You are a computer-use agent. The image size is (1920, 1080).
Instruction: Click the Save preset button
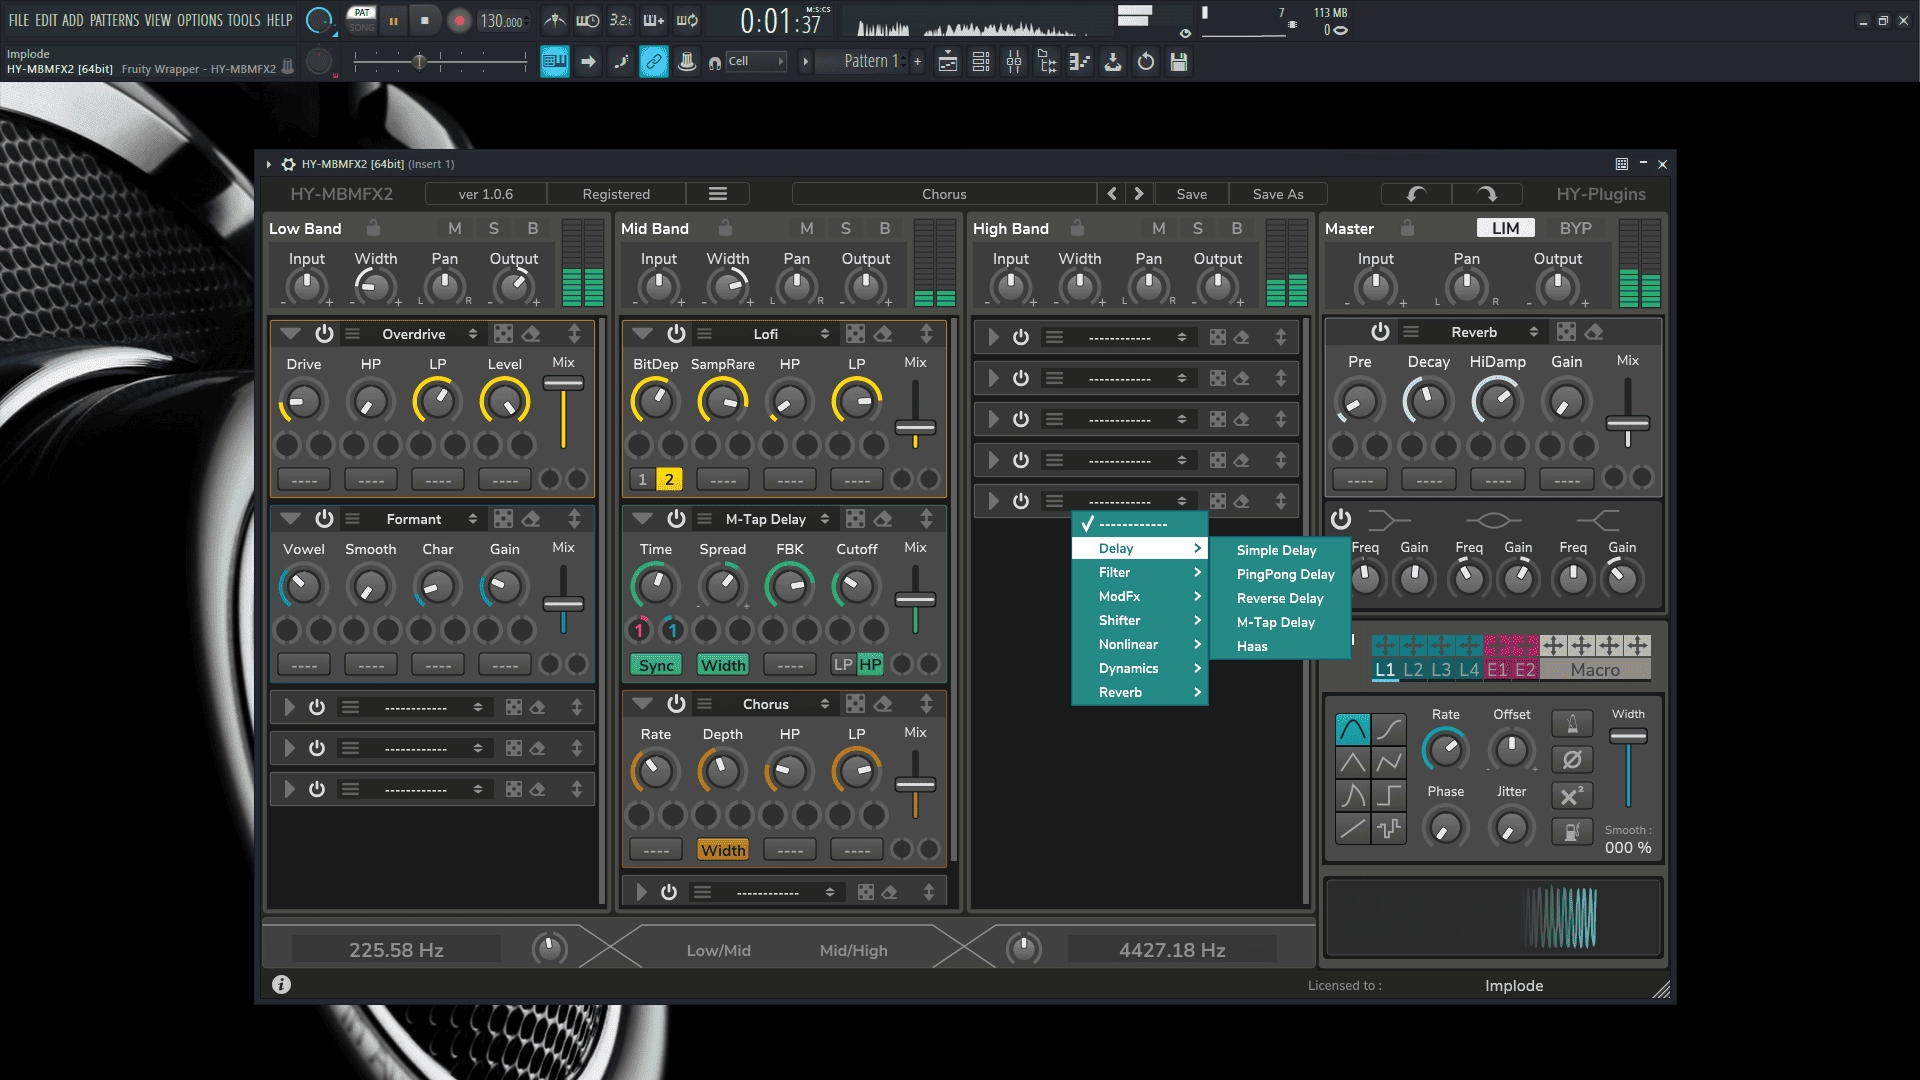1191,194
